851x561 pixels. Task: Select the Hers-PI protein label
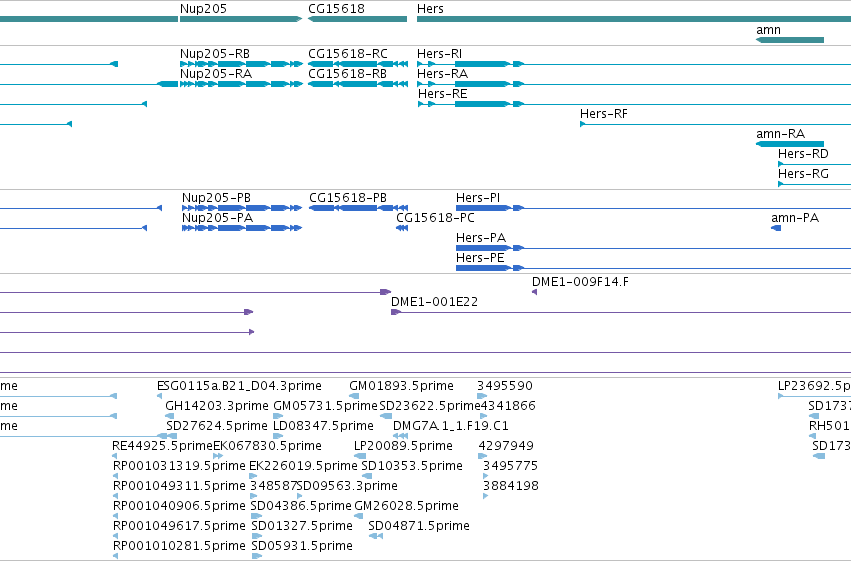coord(478,198)
